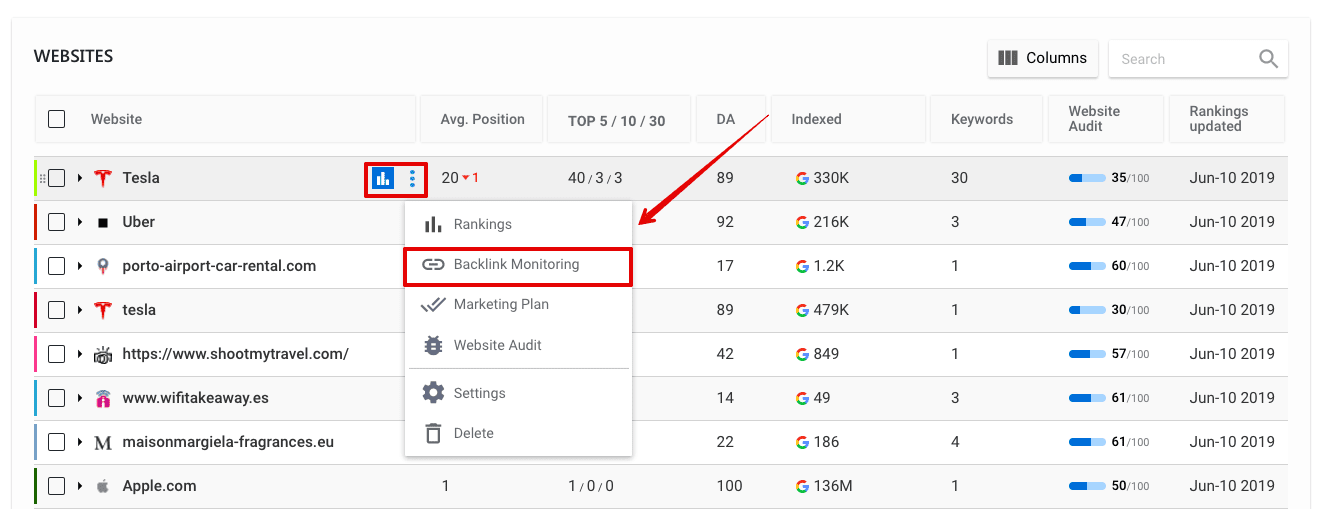Click the Google icon beside 1.2K
The height and width of the screenshot is (509, 1323).
(x=802, y=266)
